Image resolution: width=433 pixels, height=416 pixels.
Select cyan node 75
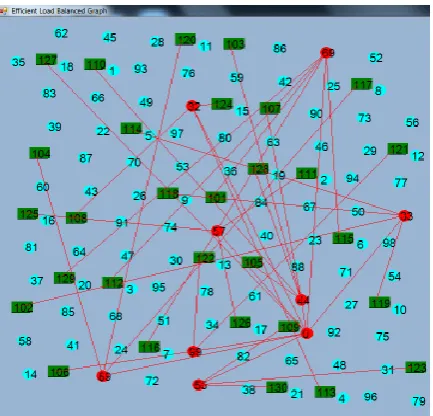click(382, 336)
